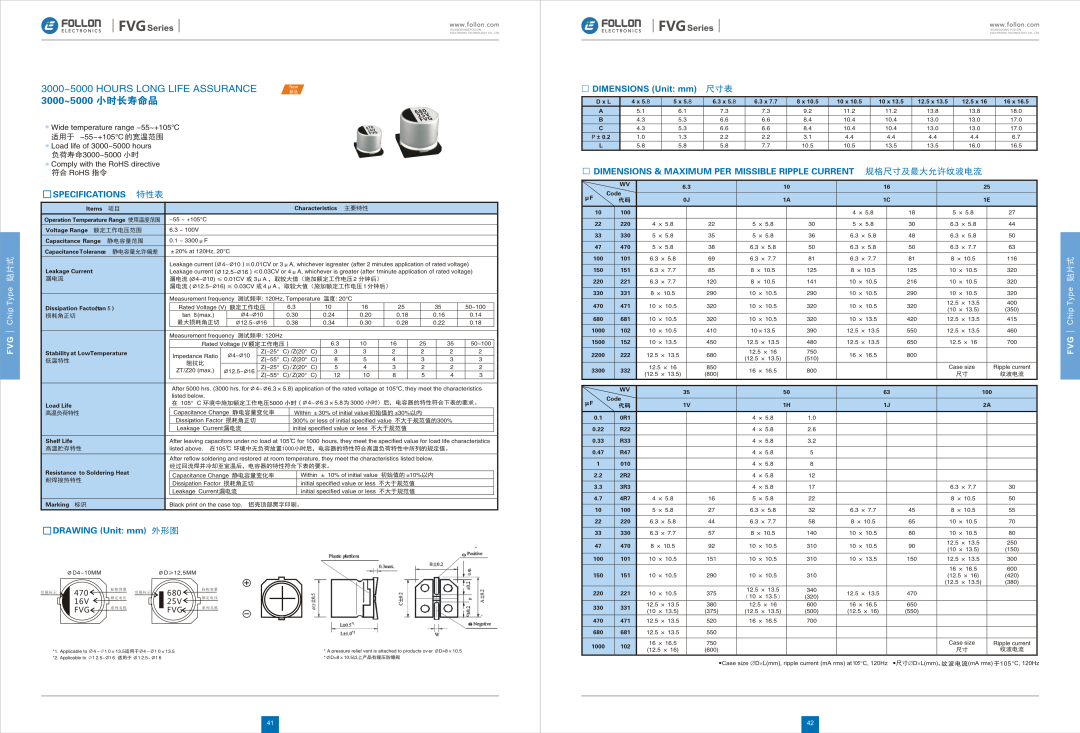Viewport: 1080px width, 733px height.
Task: Select the 'Leakage Current' row label
Action: [x=103, y=275]
